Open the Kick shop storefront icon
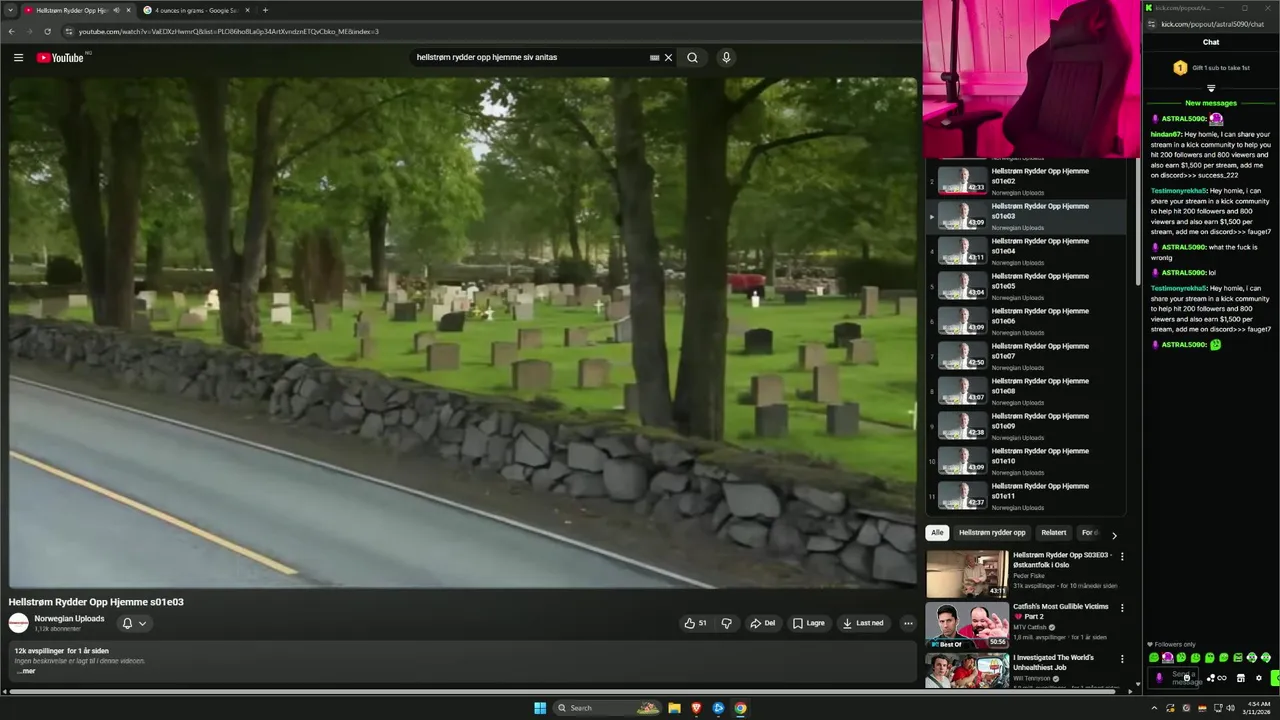 tap(1241, 678)
